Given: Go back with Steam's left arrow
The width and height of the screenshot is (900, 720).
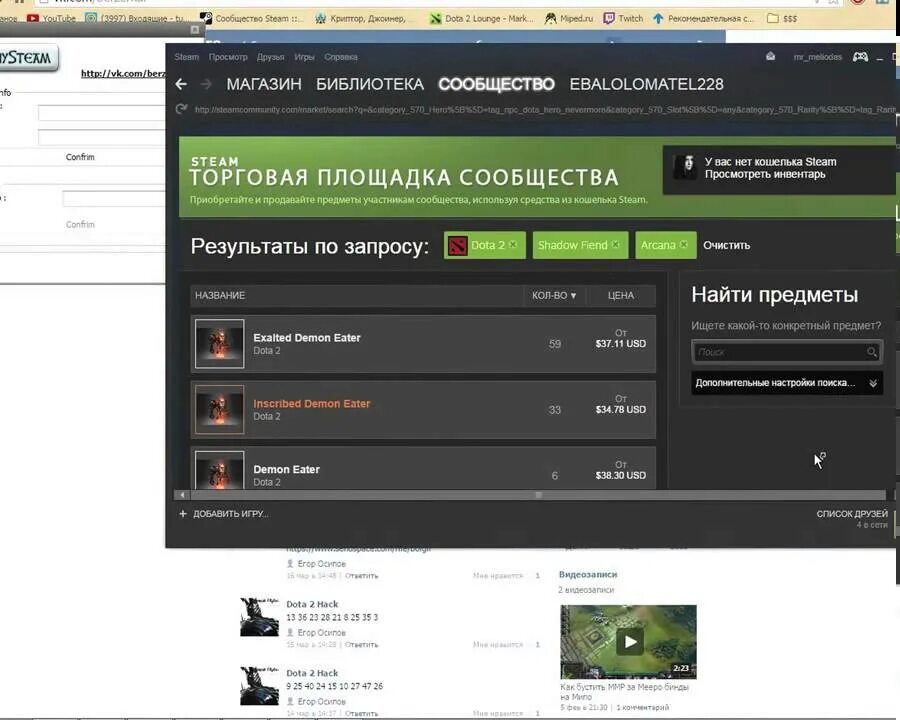Looking at the screenshot, I should [x=181, y=84].
